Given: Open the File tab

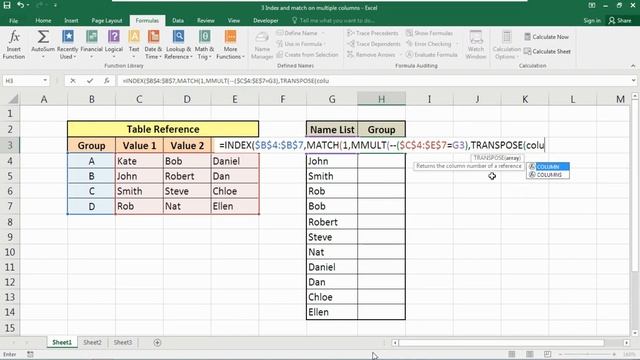Looking at the screenshot, I should tap(13, 20).
